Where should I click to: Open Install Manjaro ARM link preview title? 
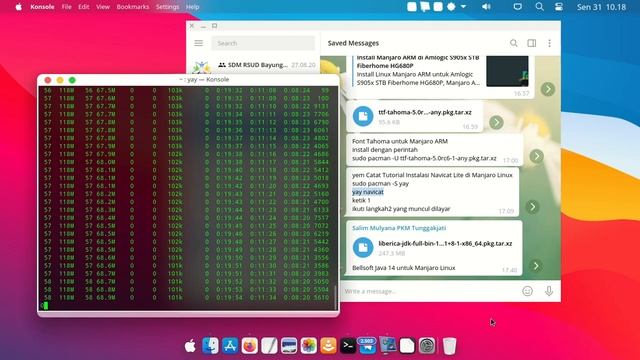418,61
